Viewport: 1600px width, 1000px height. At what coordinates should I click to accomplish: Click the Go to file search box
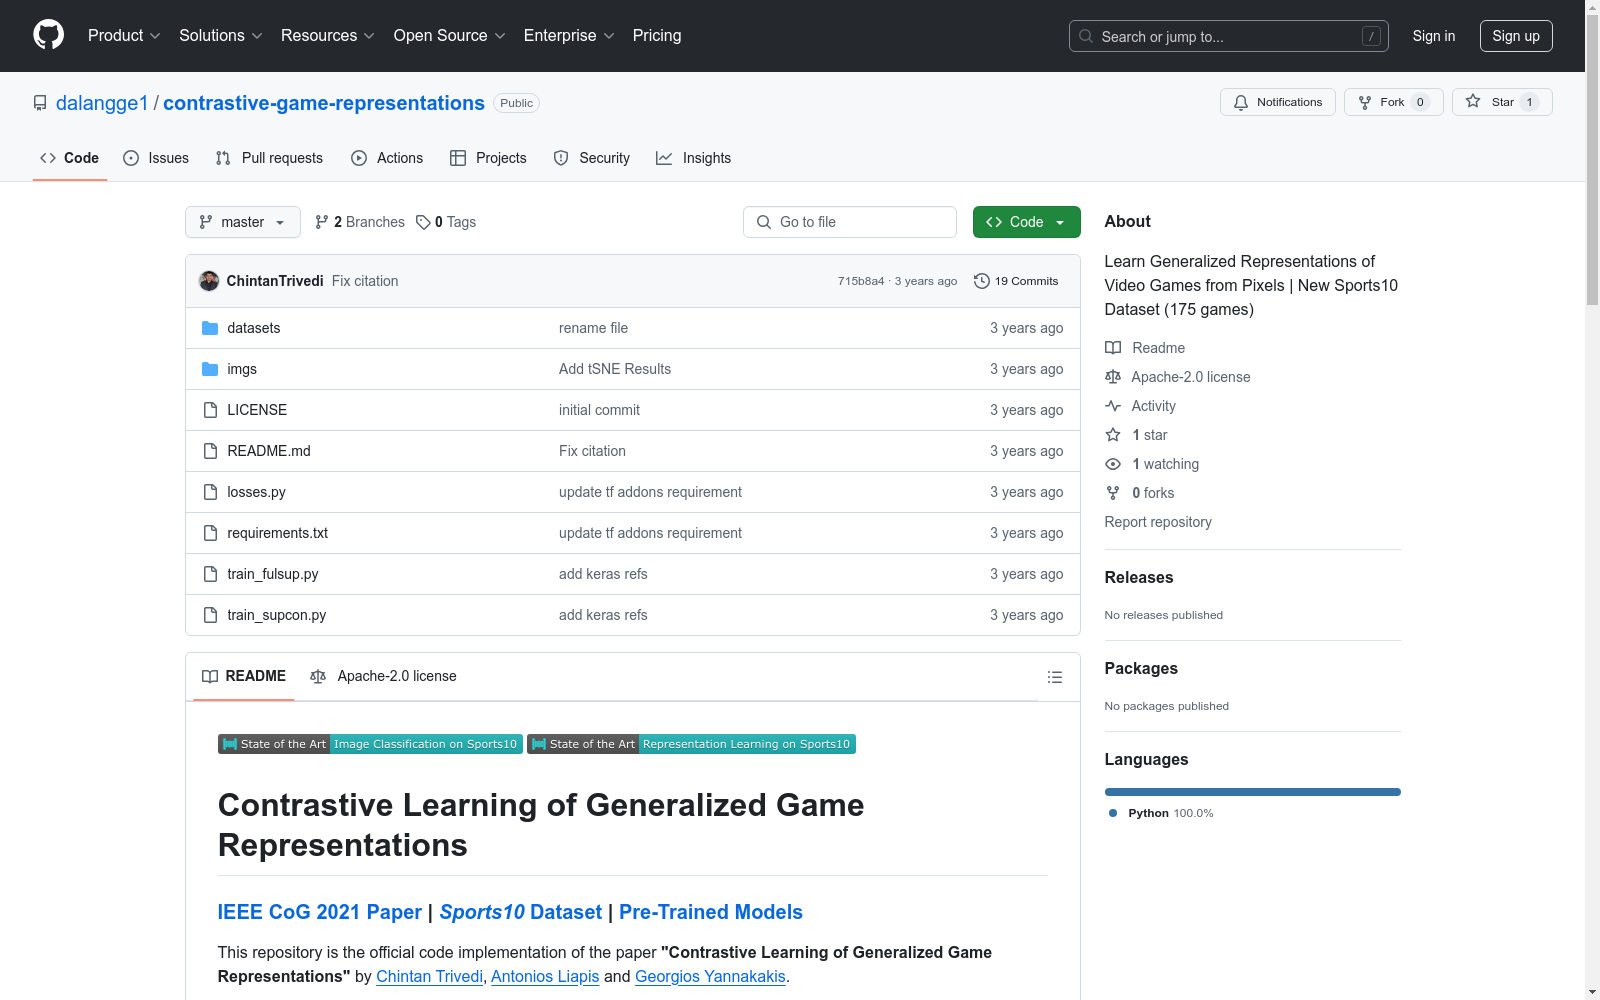(x=850, y=222)
